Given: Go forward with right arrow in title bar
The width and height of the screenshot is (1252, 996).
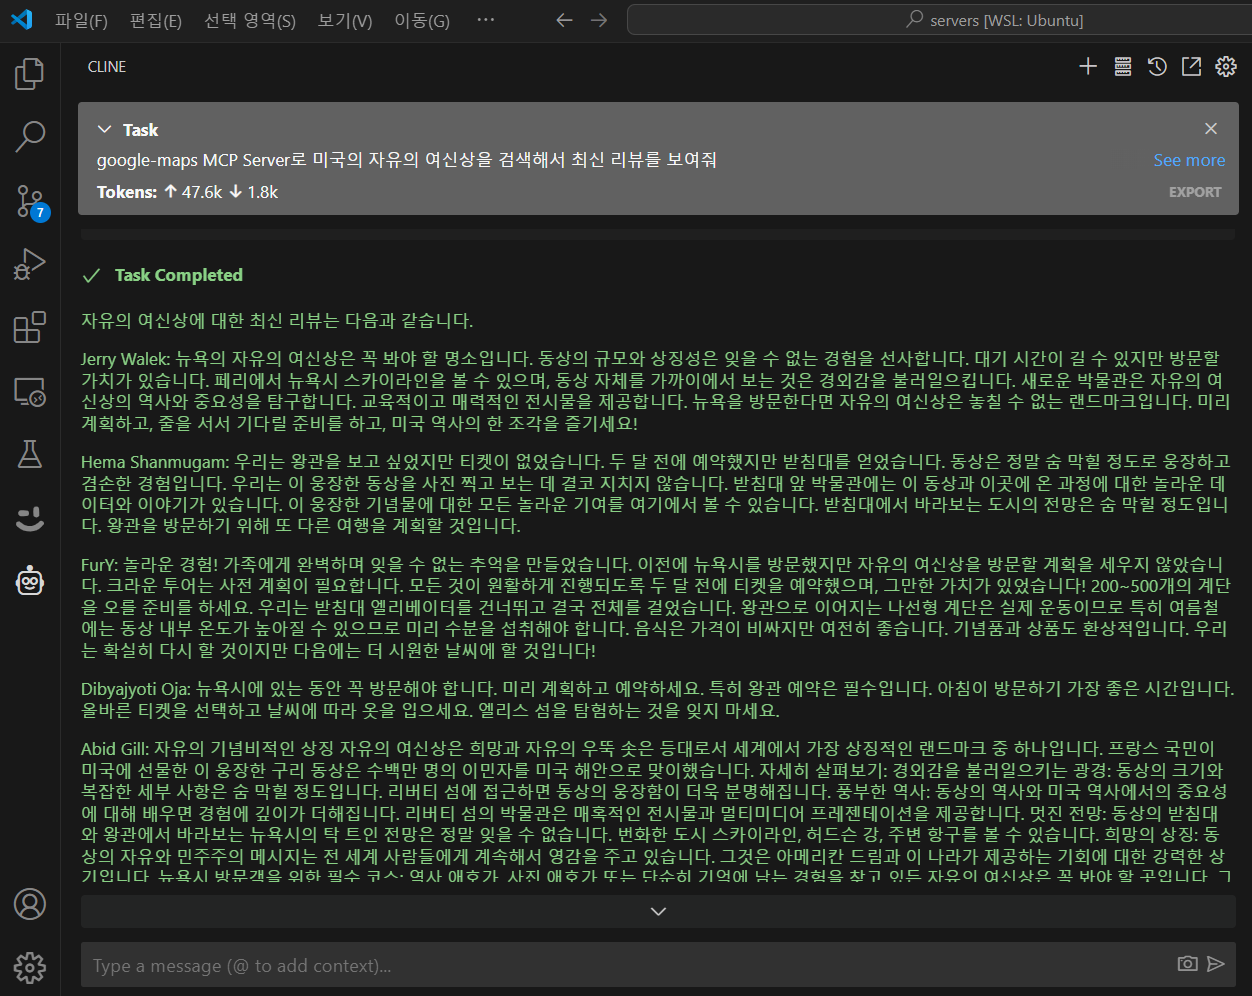Looking at the screenshot, I should coord(599,20).
